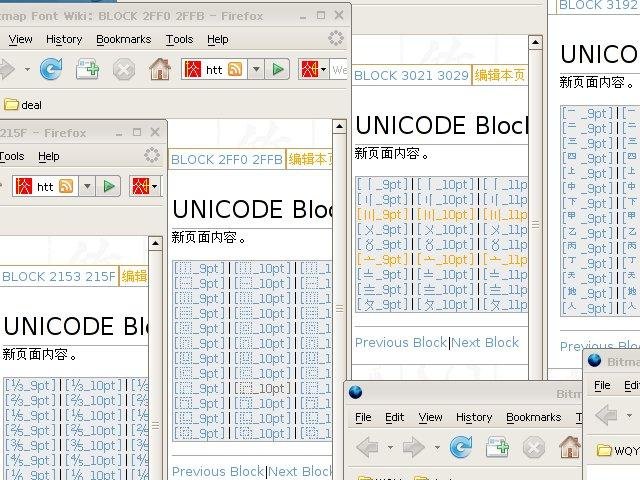Screen dimensions: 640x480
Task: Click red search engine icon in 215F Firefox window
Action: [141, 187]
